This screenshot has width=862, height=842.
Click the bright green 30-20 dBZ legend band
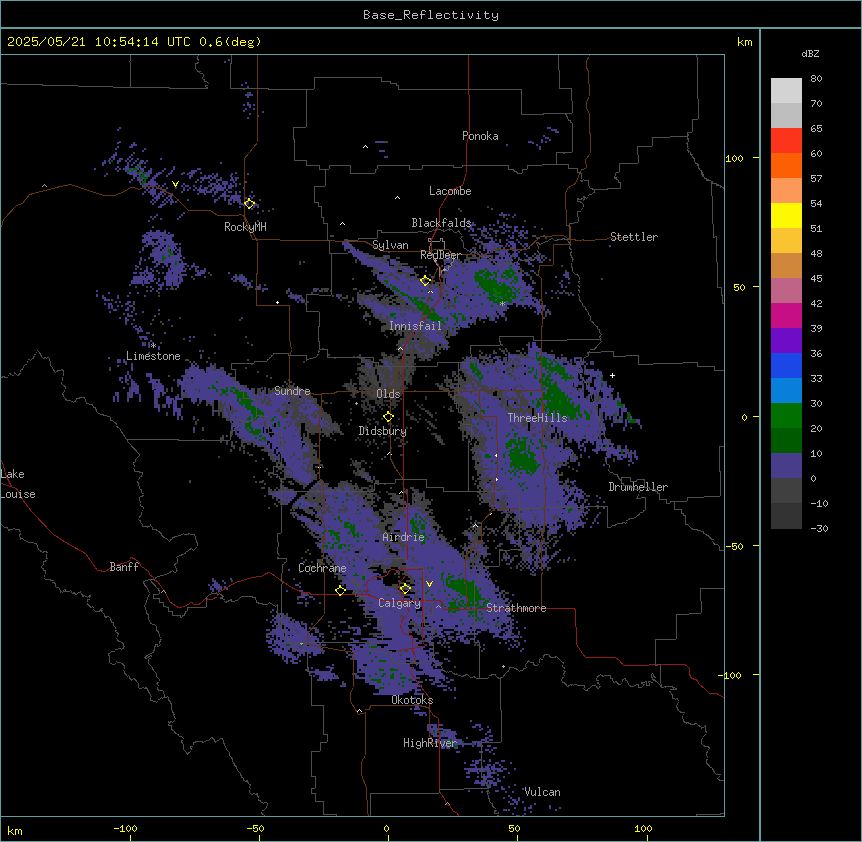click(x=786, y=416)
